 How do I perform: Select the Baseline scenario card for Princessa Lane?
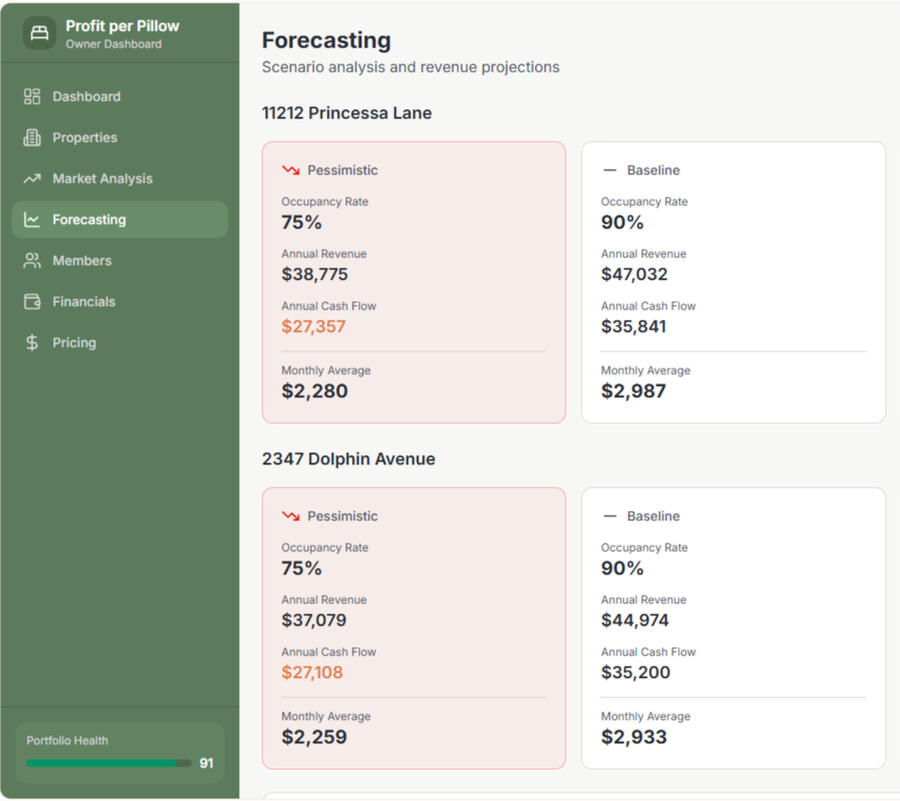(x=733, y=282)
